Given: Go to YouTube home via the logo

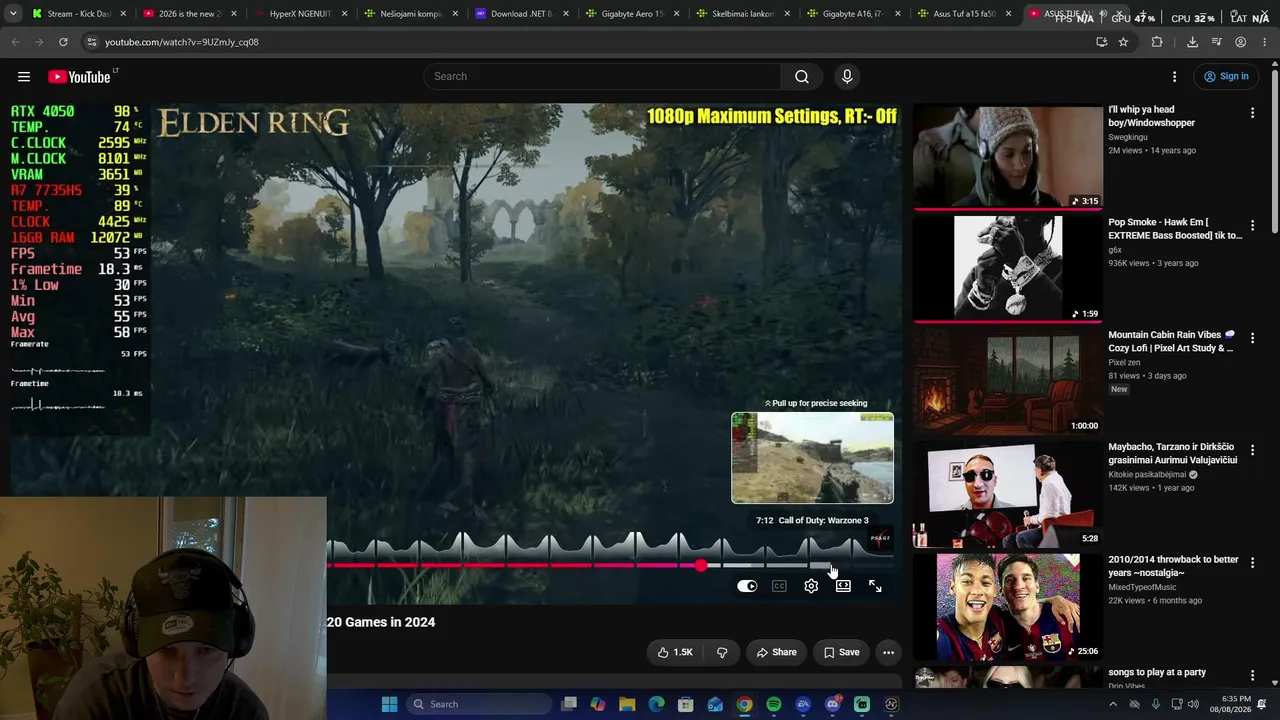Looking at the screenshot, I should coord(82,77).
